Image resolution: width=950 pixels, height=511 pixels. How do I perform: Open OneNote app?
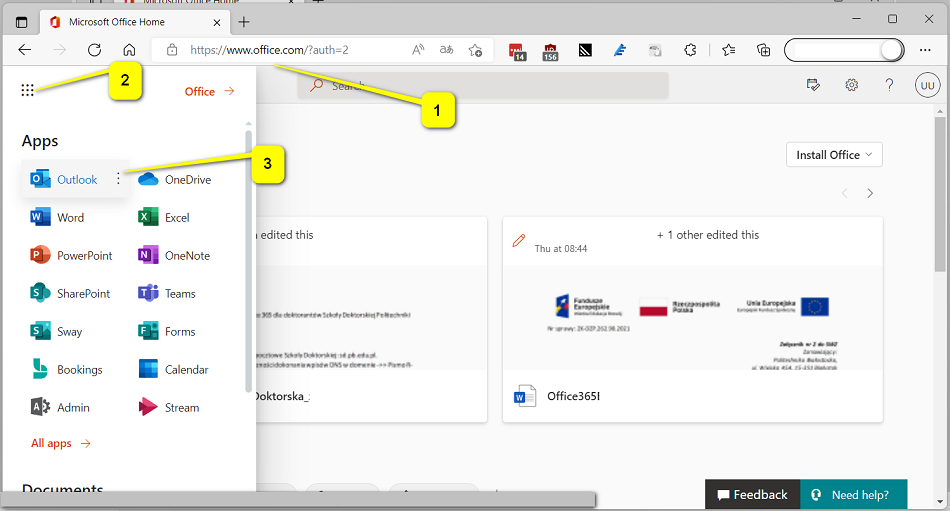pyautogui.click(x=174, y=256)
